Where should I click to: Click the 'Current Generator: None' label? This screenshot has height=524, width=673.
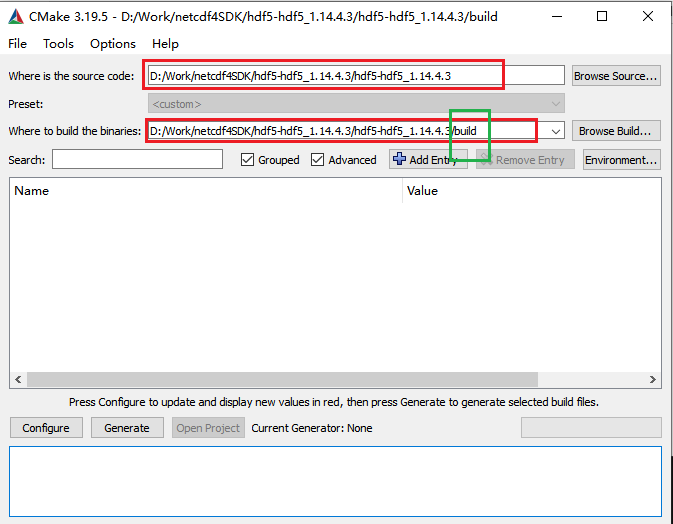(x=312, y=428)
